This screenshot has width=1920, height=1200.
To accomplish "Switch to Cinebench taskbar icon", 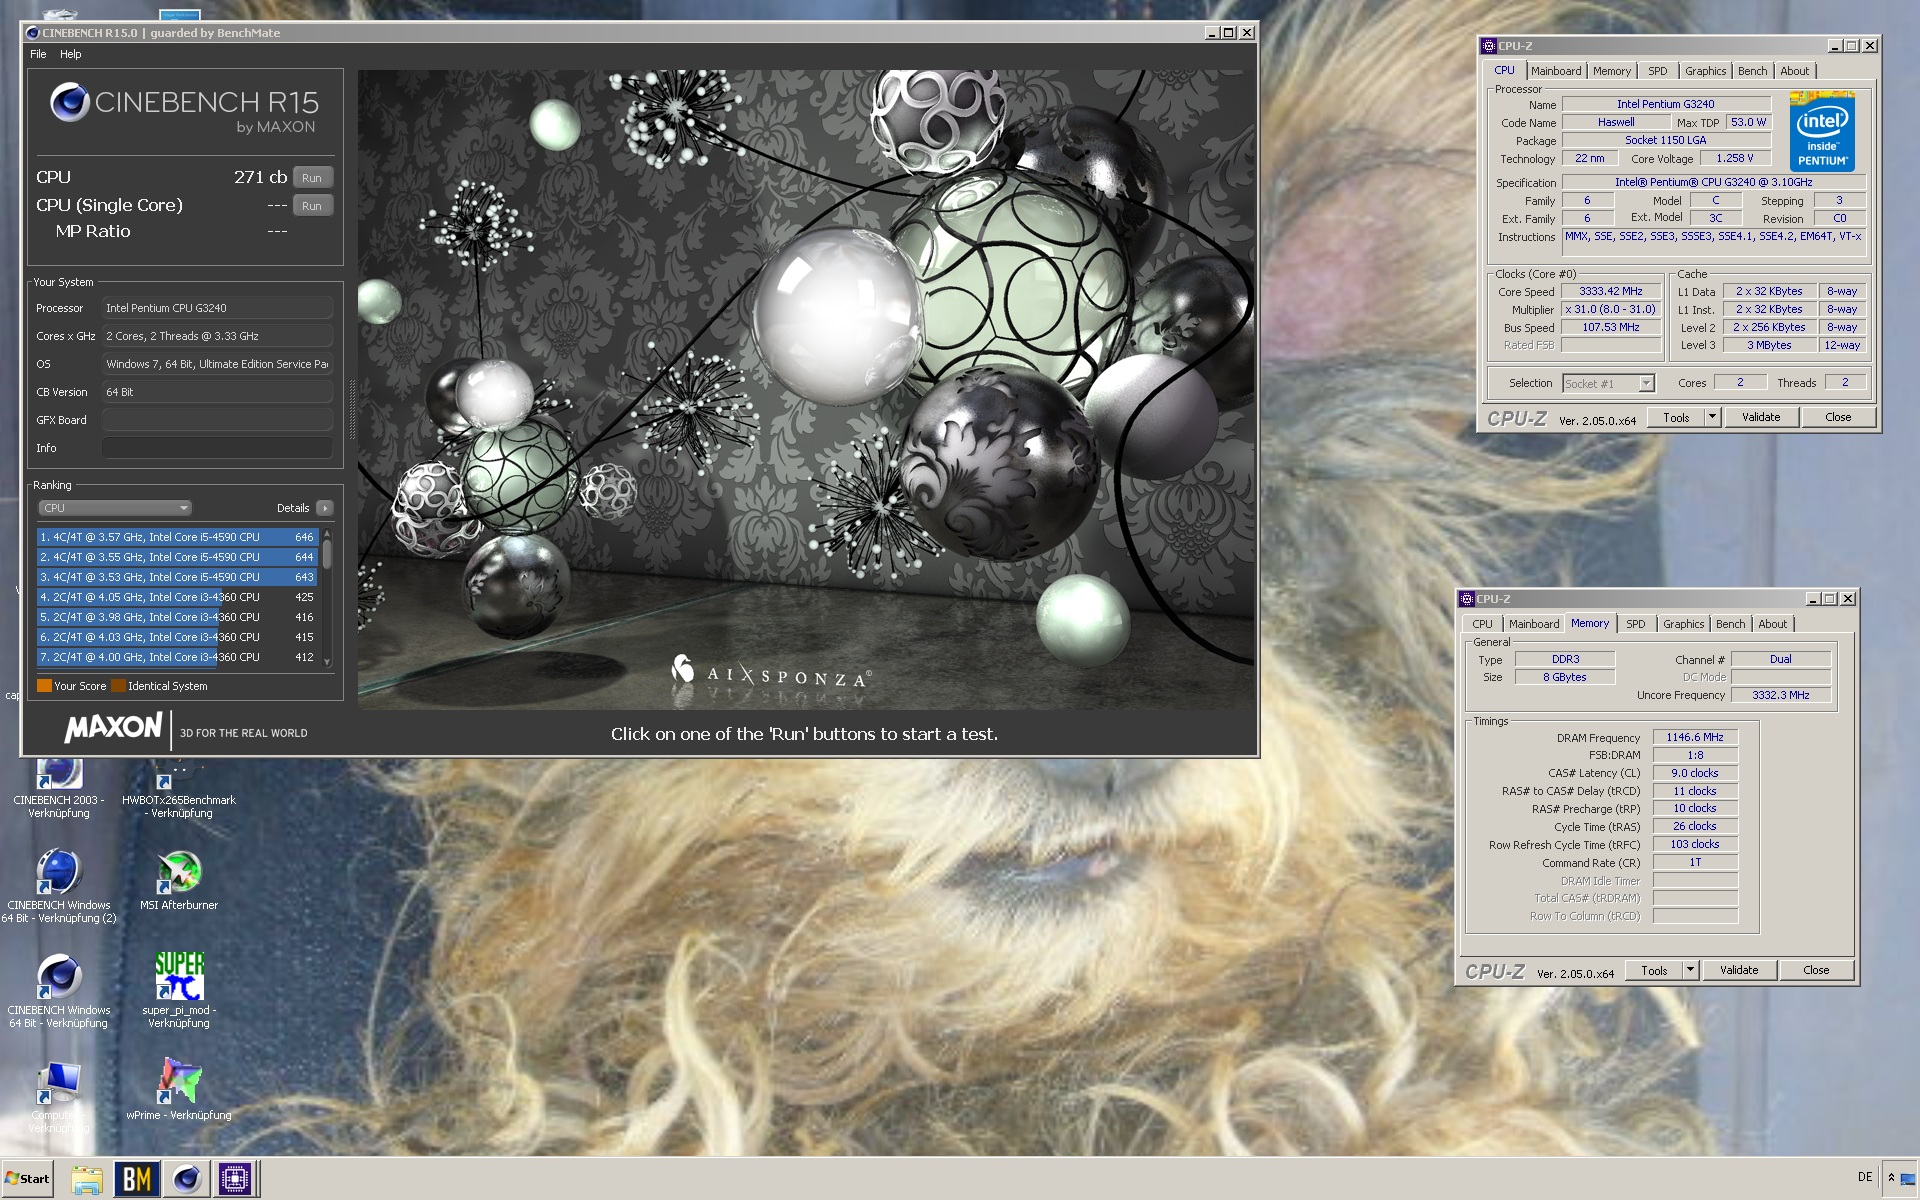I will (x=186, y=1179).
